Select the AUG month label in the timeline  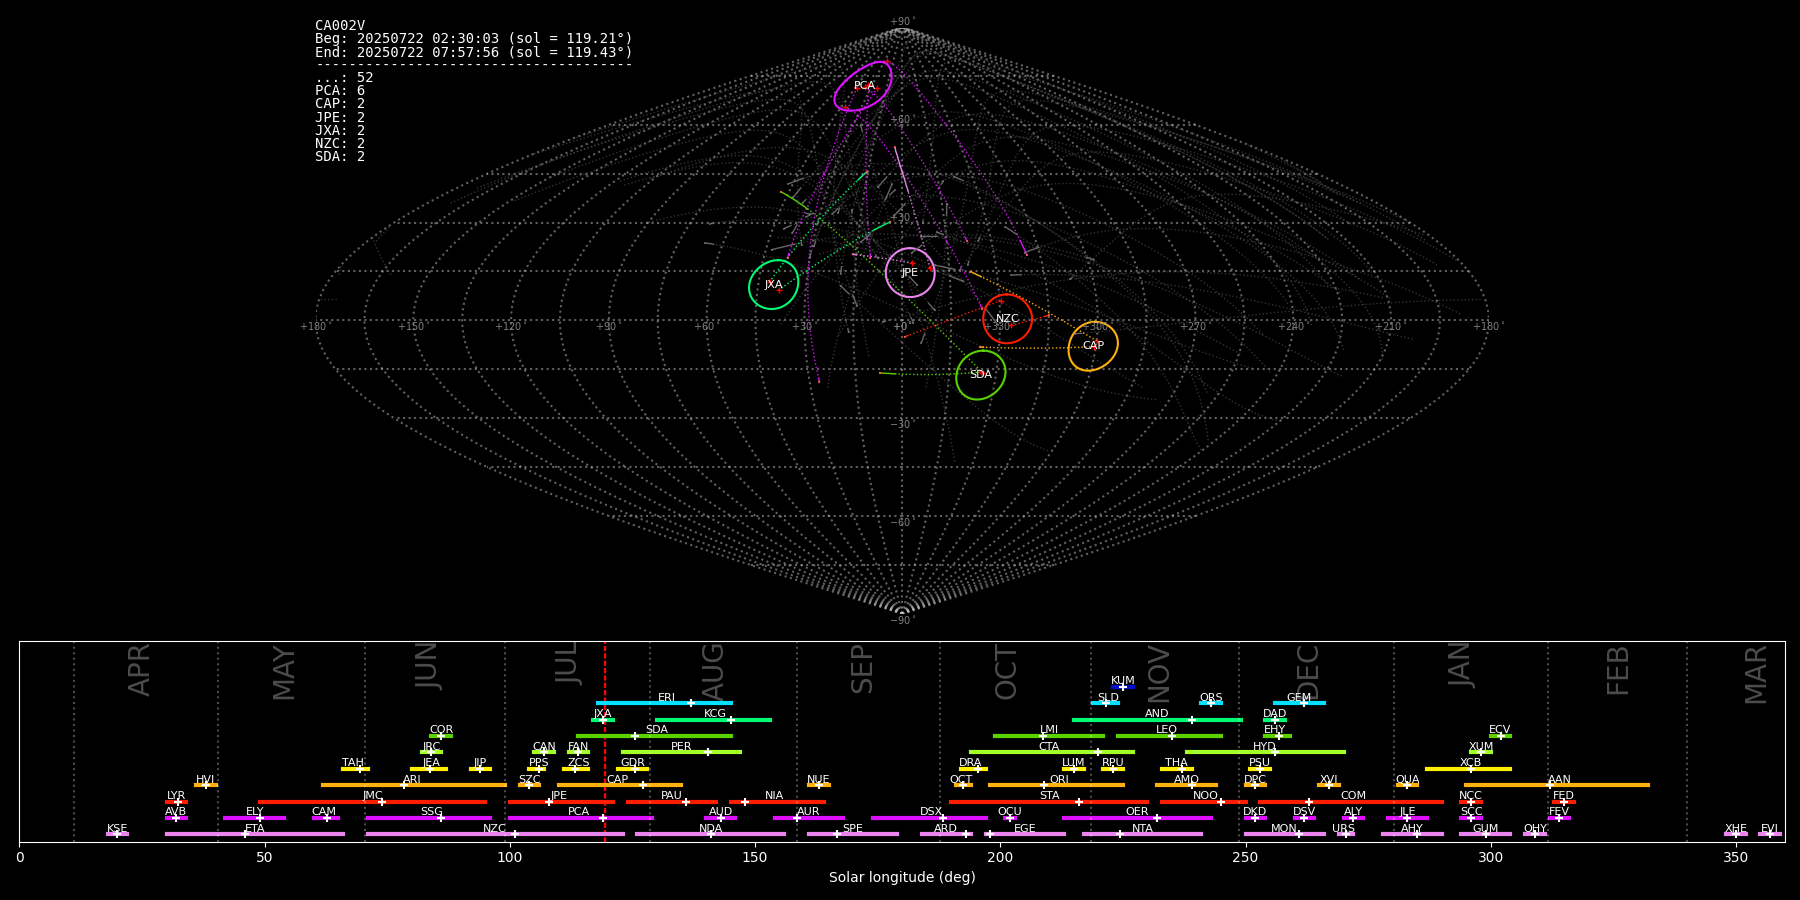(x=713, y=673)
